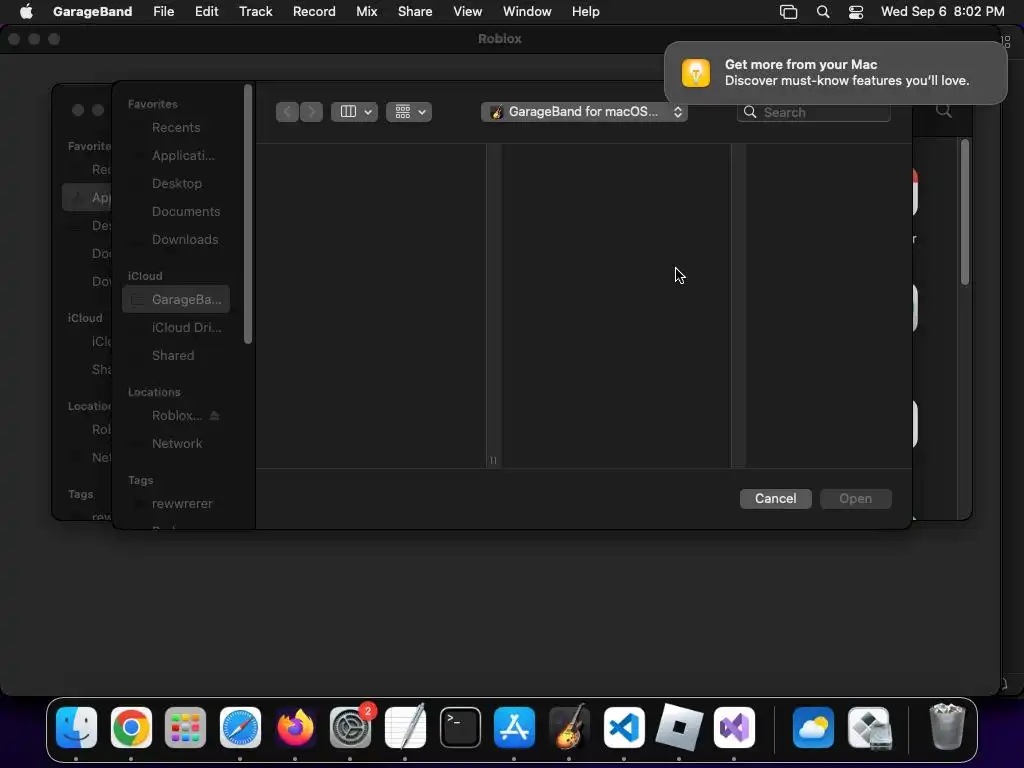This screenshot has height=768, width=1024.
Task: Click the date and time in menu bar
Action: point(942,11)
